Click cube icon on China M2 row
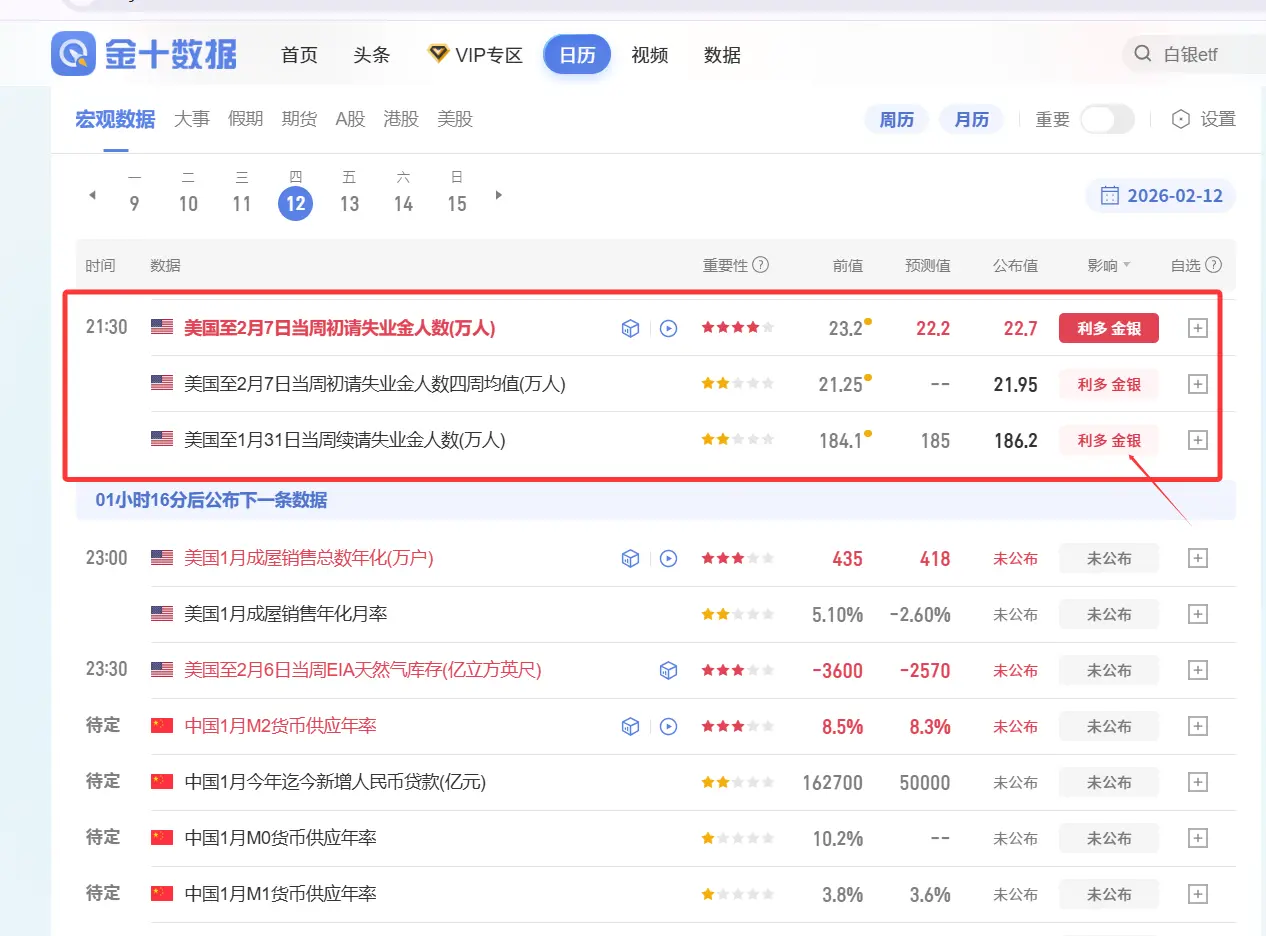The height and width of the screenshot is (936, 1266). (631, 726)
